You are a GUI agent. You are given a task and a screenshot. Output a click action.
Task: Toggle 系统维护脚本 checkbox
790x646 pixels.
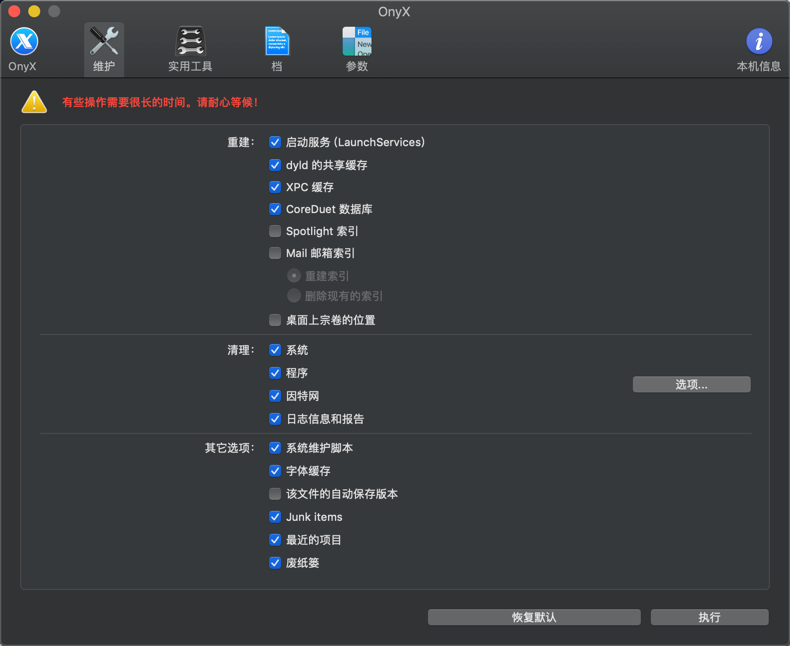click(x=275, y=448)
